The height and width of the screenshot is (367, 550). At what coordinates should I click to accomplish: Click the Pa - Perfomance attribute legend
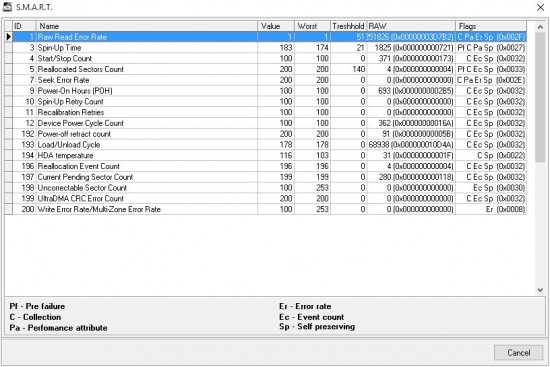58,328
